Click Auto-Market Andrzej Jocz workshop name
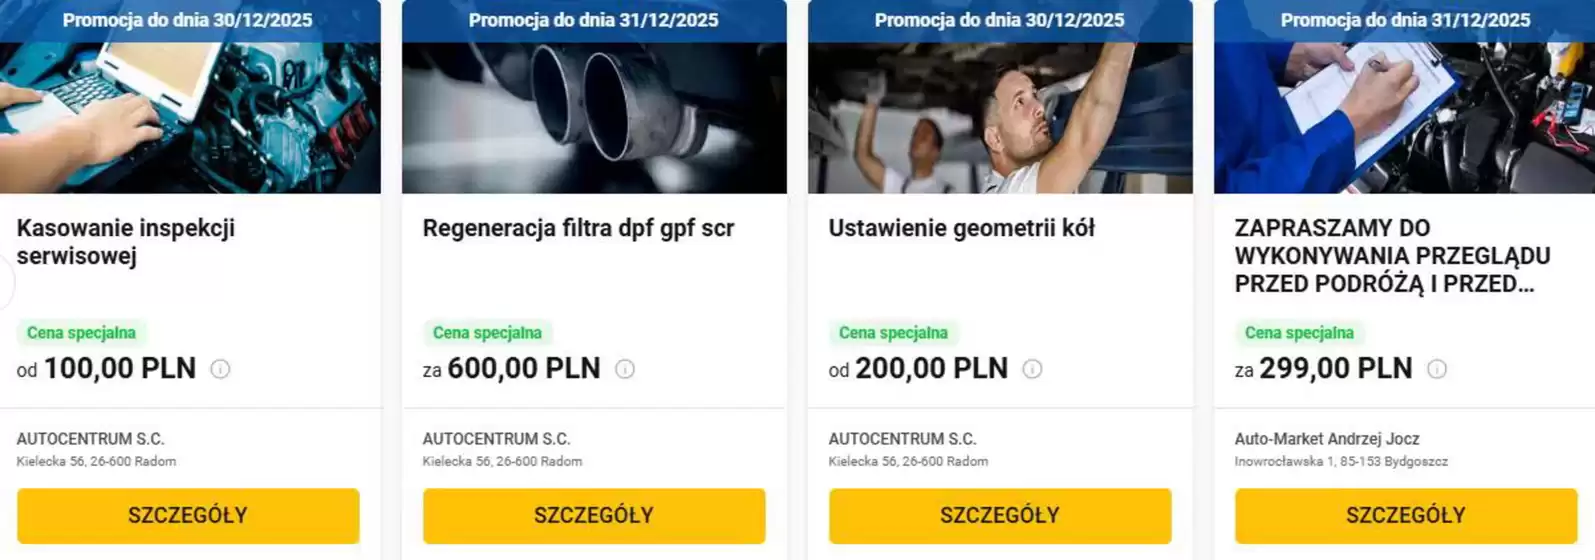Viewport: 1595px width, 560px height. coord(1327,439)
